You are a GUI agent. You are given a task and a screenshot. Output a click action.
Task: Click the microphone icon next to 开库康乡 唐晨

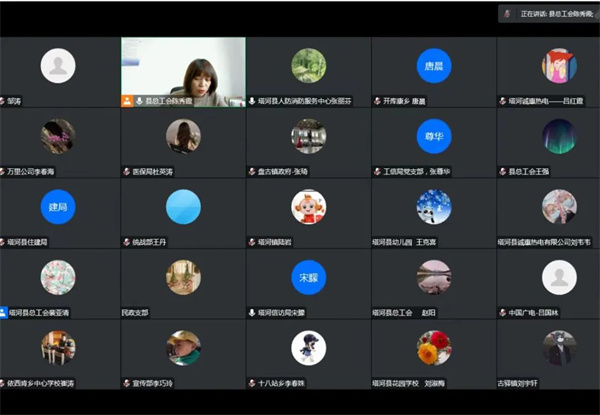[x=377, y=101]
